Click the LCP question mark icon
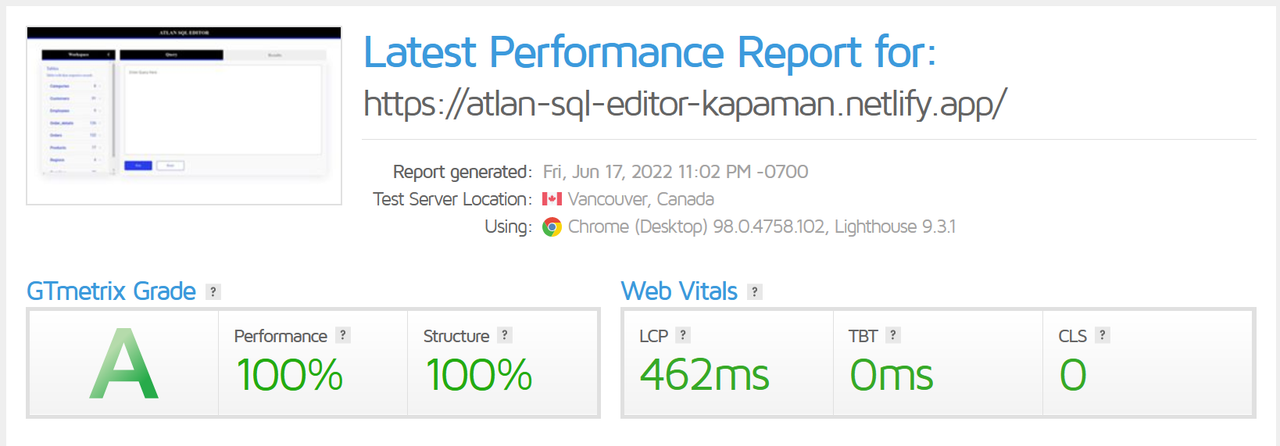The image size is (1280, 446). pyautogui.click(x=683, y=336)
